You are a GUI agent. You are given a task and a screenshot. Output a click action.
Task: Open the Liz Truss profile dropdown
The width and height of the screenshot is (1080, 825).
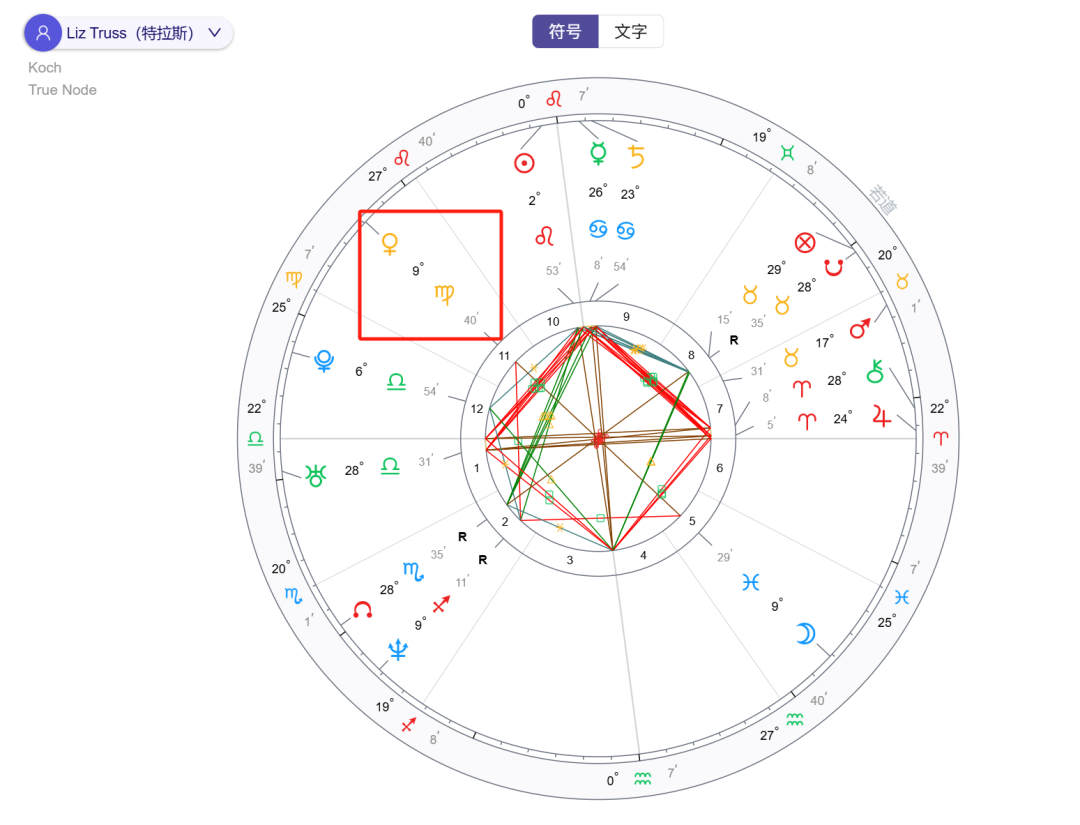point(214,33)
